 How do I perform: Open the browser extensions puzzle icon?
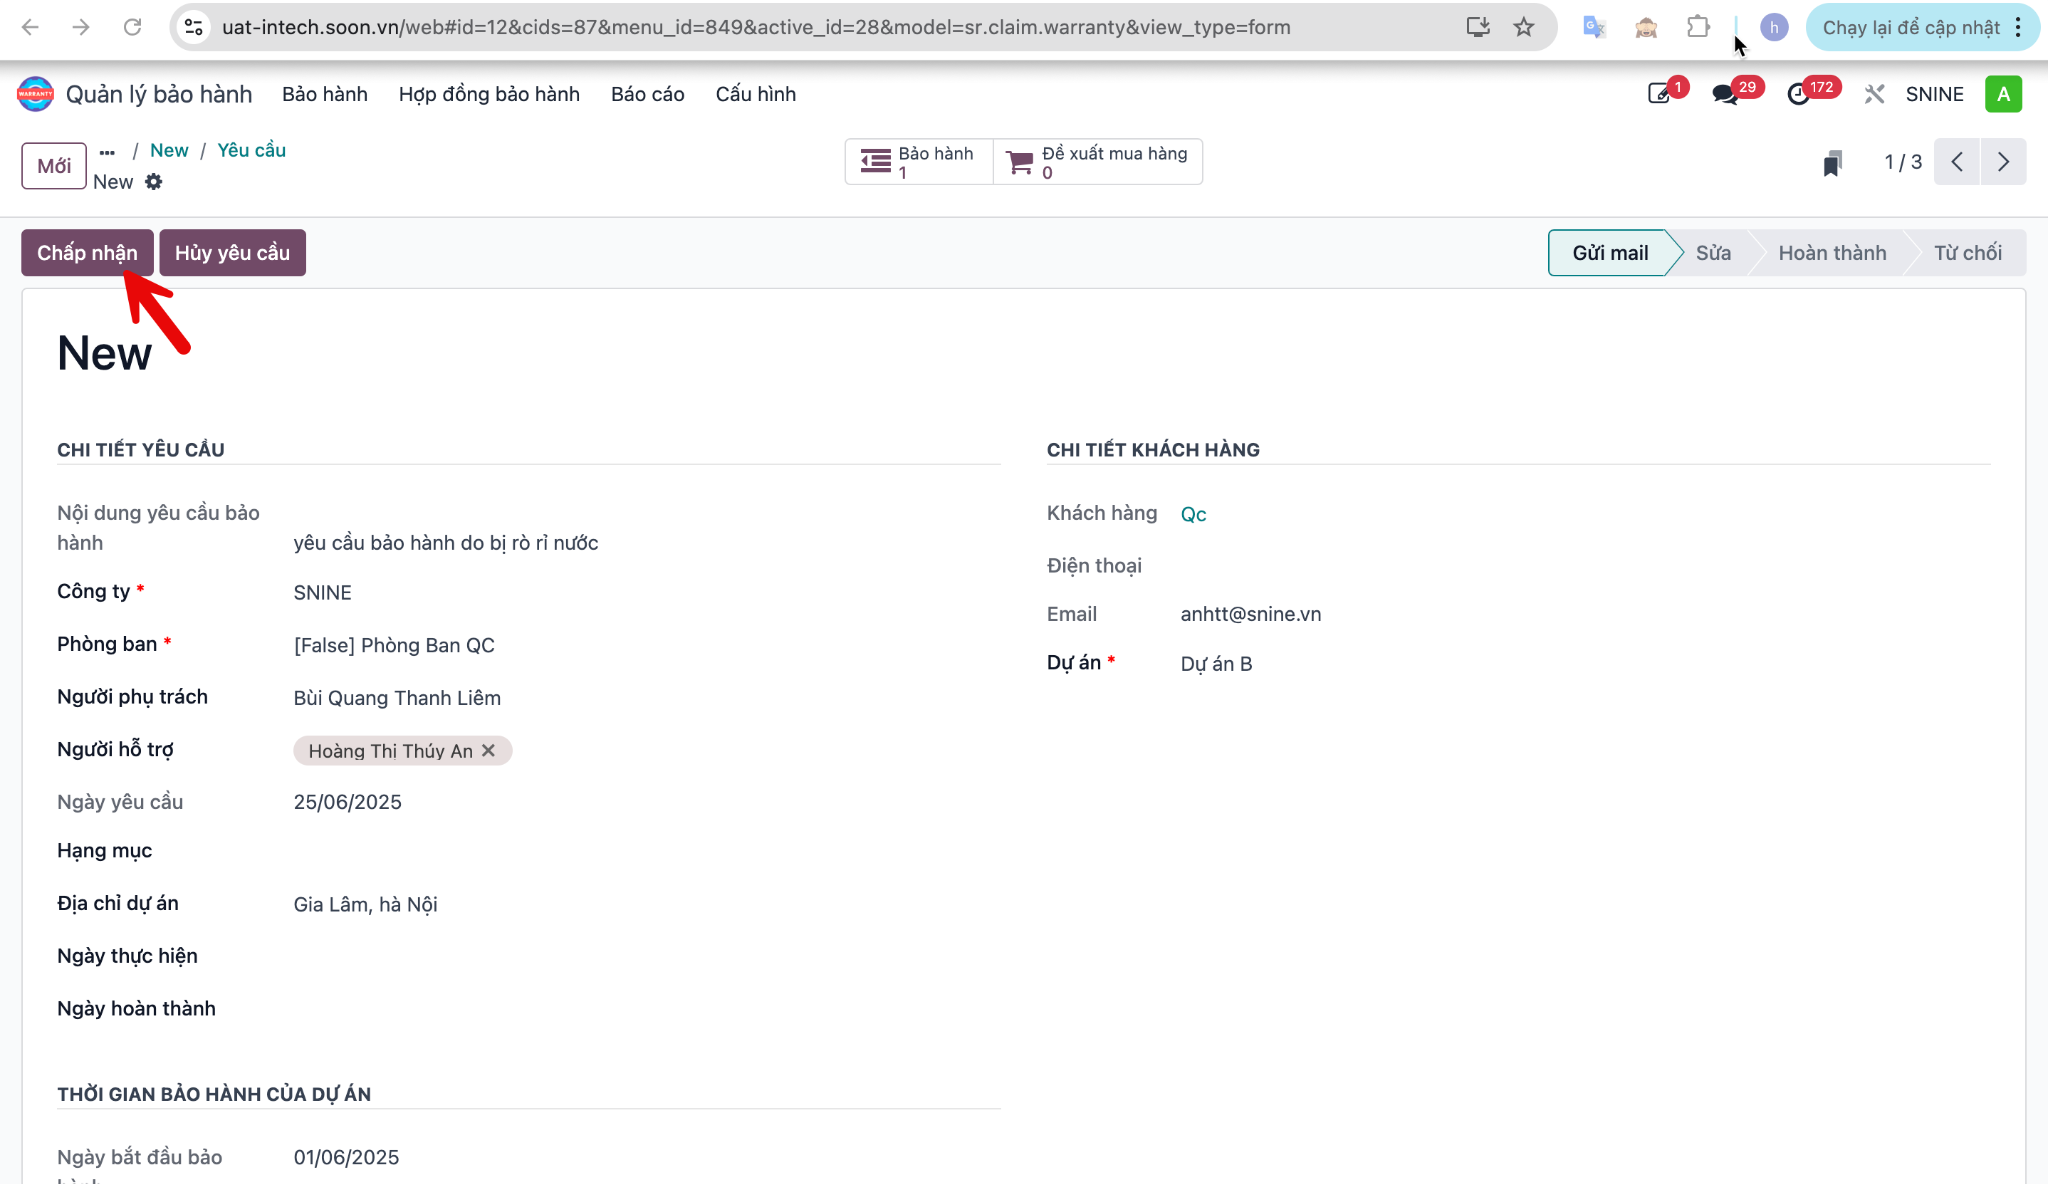point(1698,27)
